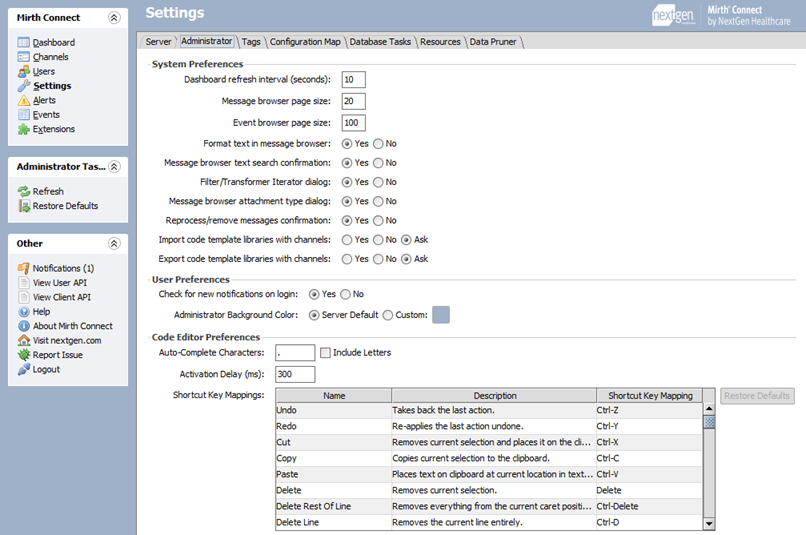Select the Delete Rest Of Line row
Screen dimensions: 806x535
click(x=489, y=506)
